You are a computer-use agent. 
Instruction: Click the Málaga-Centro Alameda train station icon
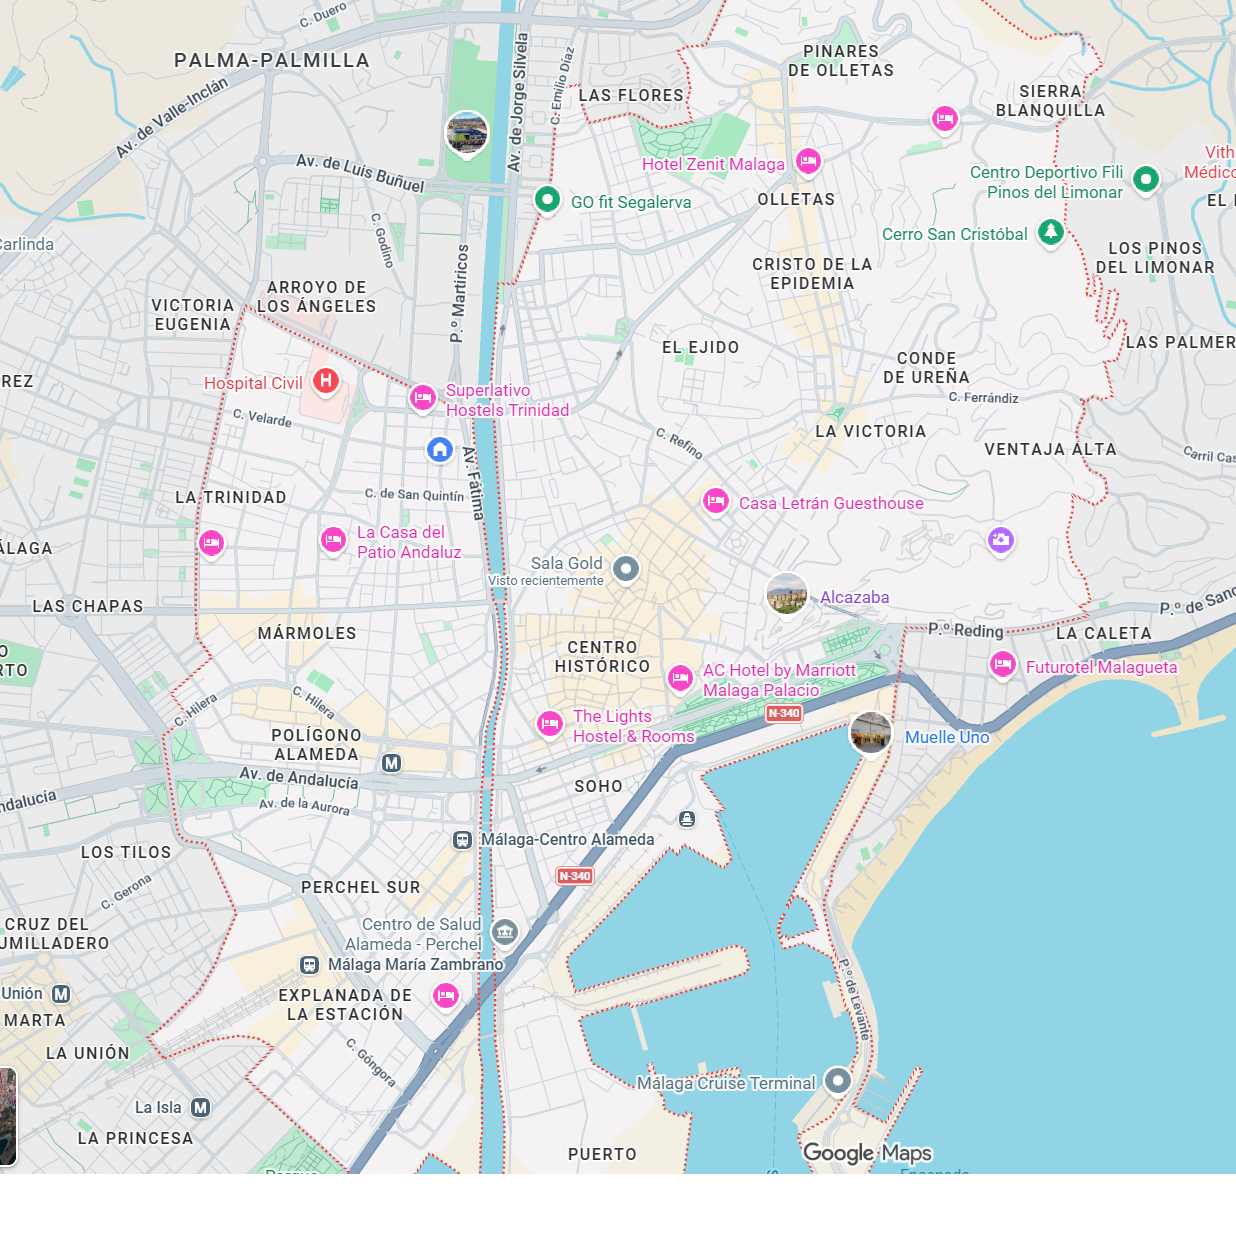(462, 840)
